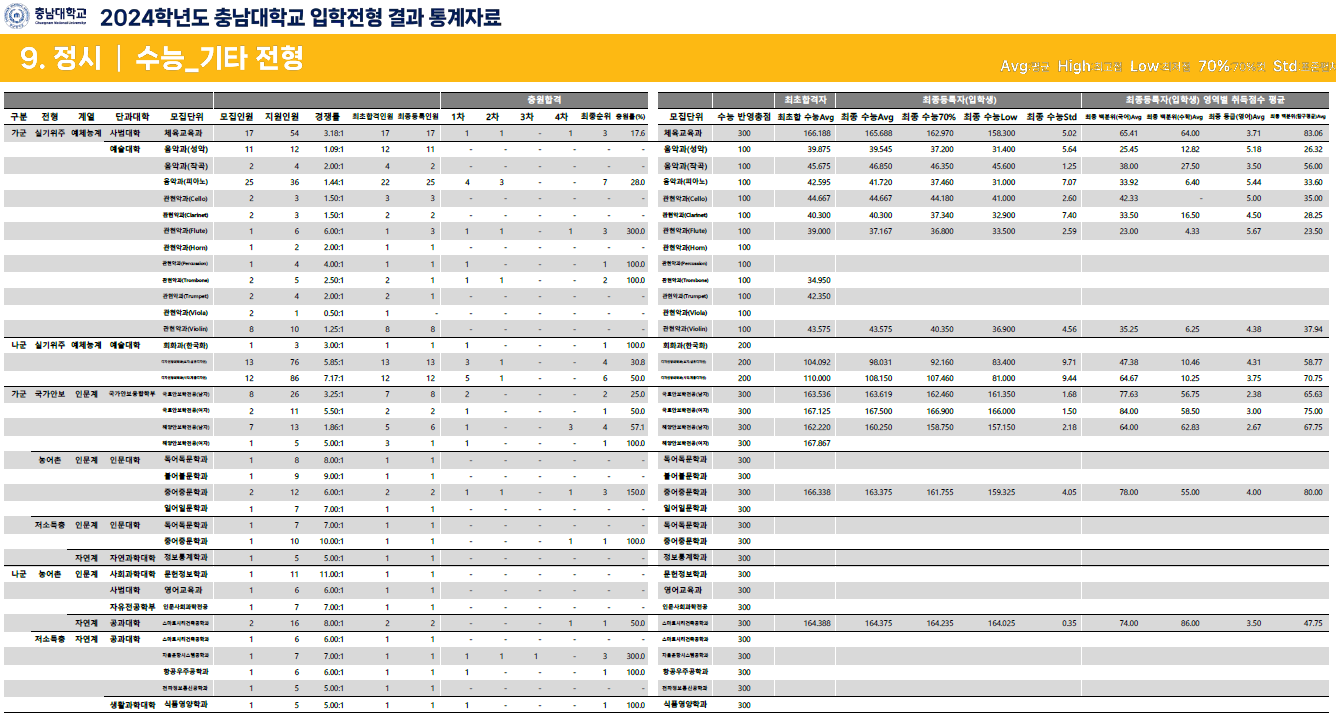
Task: Click the '최종 수능Std' column header
Action: pos(1051,116)
